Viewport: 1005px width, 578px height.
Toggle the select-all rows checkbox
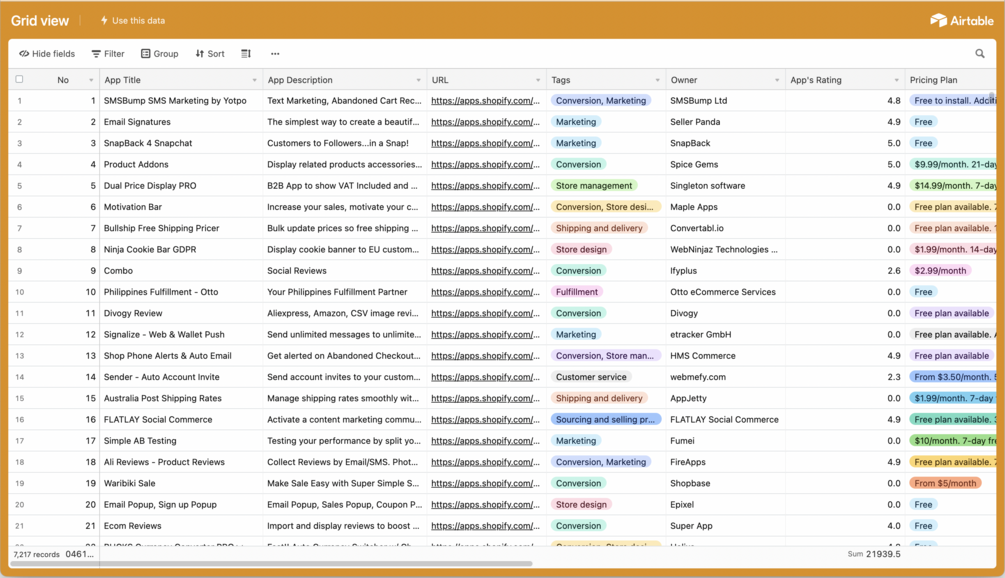point(19,79)
